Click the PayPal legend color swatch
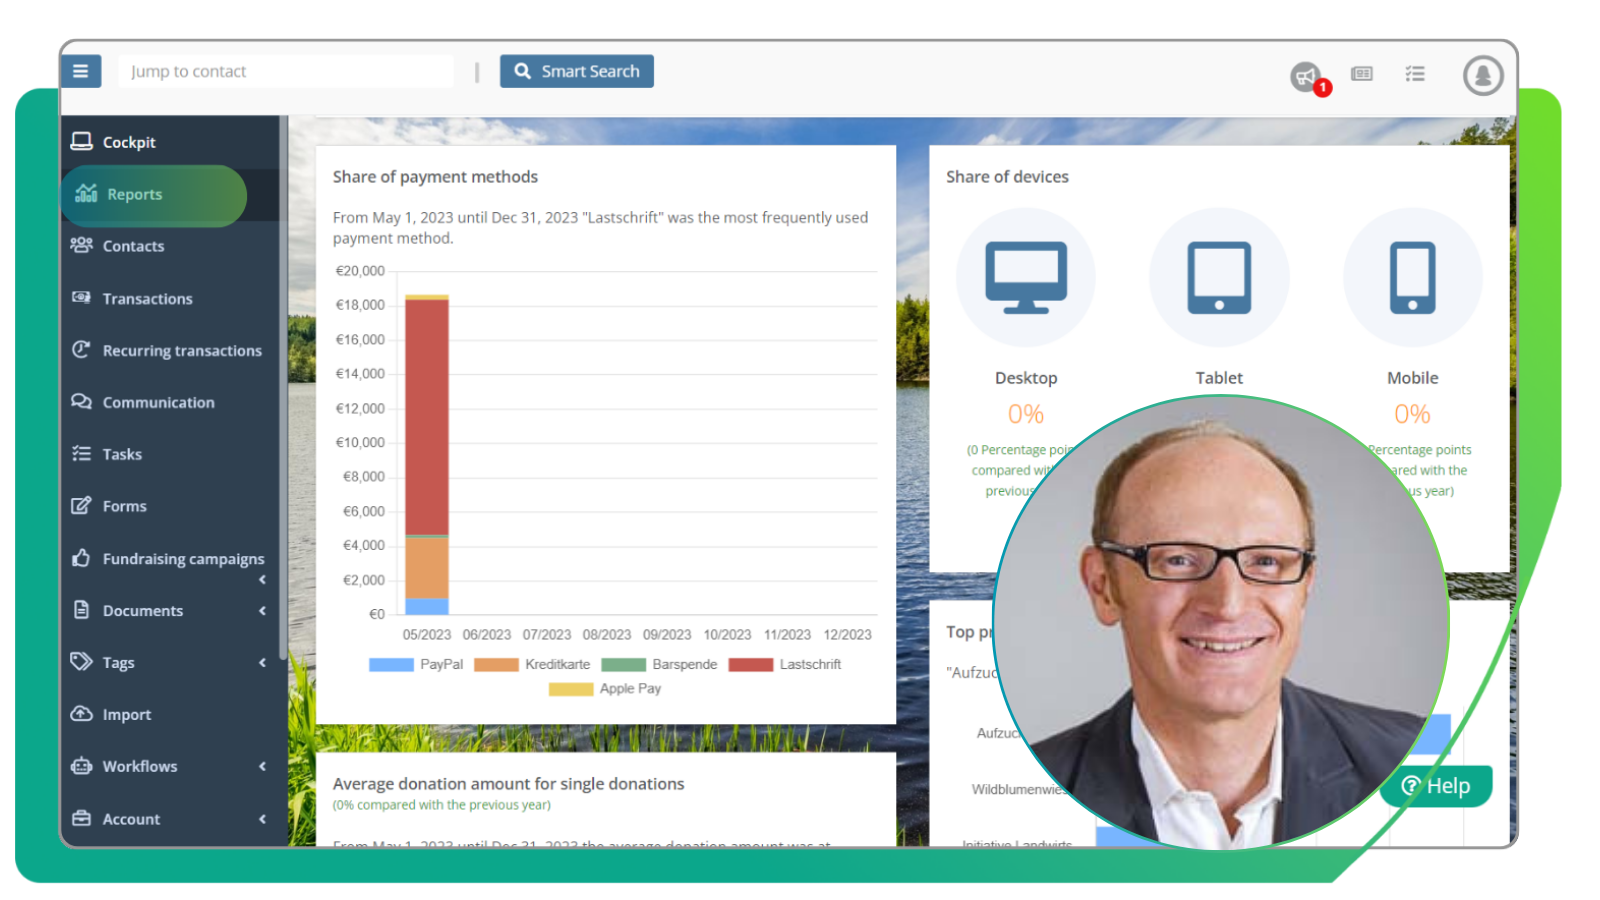The height and width of the screenshot is (900, 1600). pos(389,663)
